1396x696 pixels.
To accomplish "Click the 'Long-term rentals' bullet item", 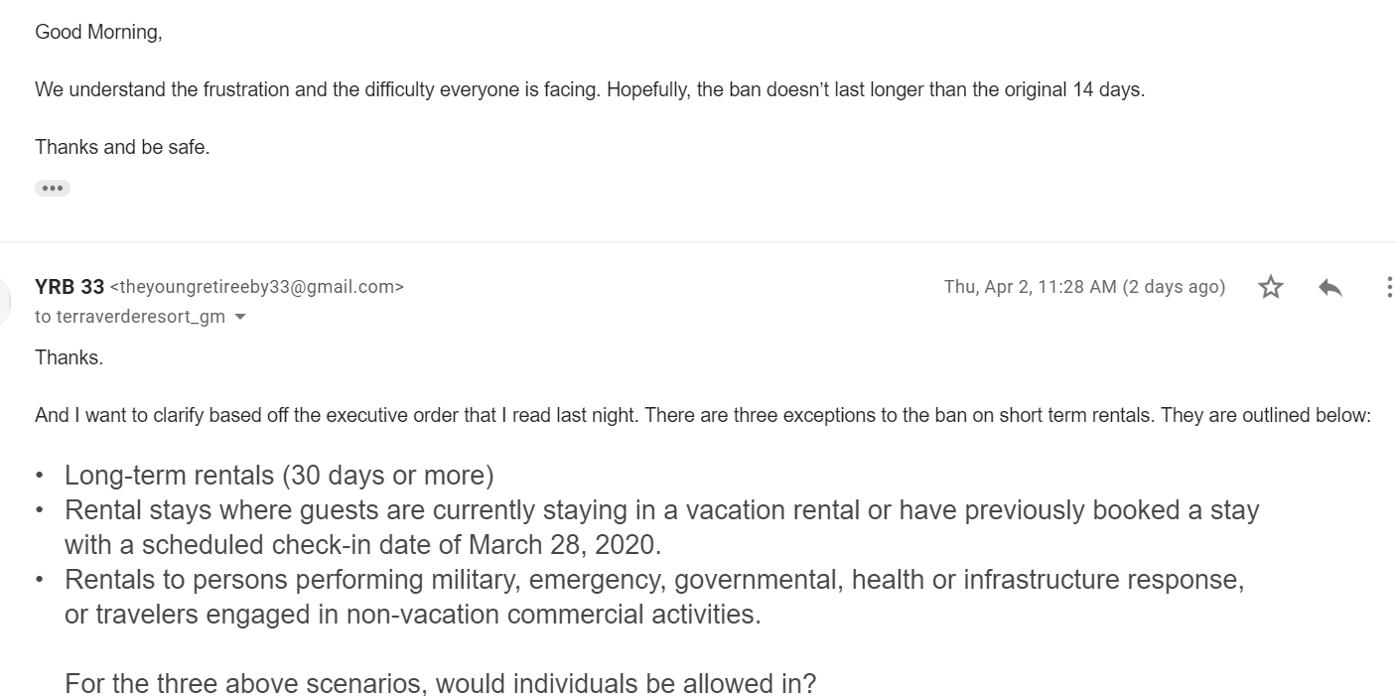I will 279,475.
